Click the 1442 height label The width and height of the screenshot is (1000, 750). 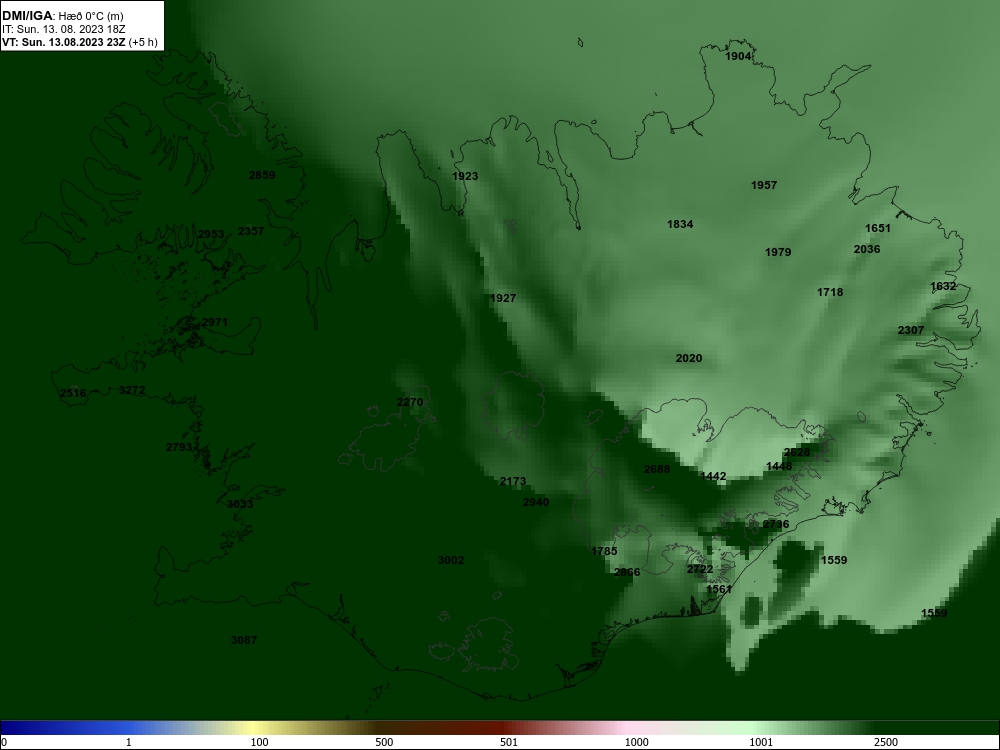[713, 476]
